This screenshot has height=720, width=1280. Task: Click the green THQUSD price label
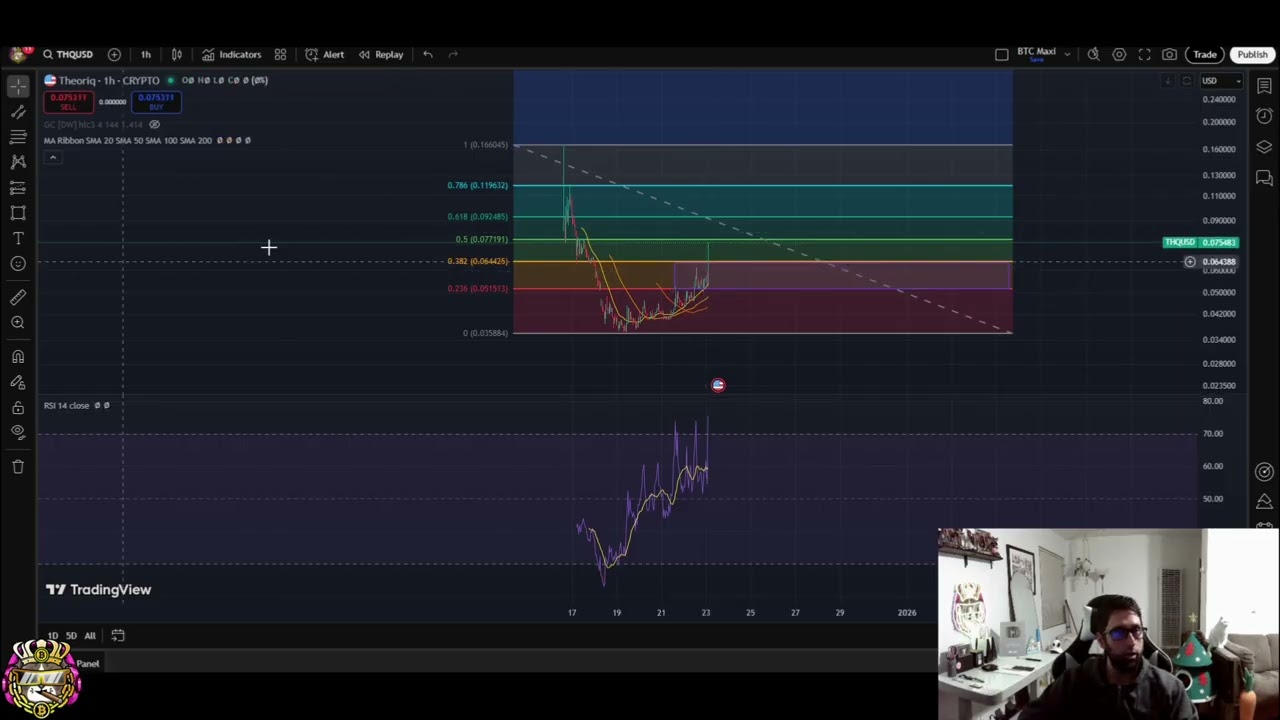point(1201,242)
